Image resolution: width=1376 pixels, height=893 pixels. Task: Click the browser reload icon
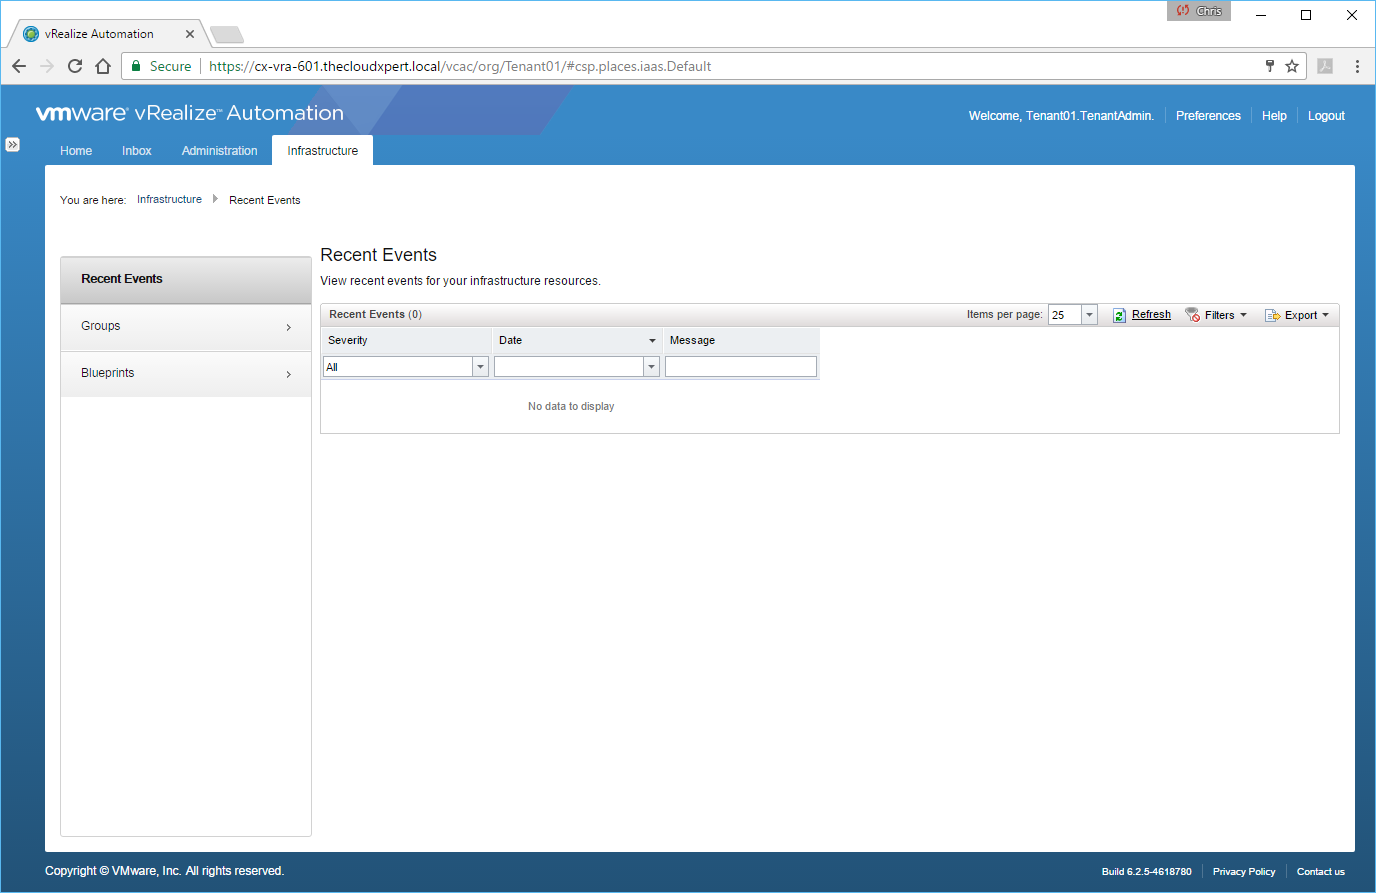pyautogui.click(x=75, y=66)
